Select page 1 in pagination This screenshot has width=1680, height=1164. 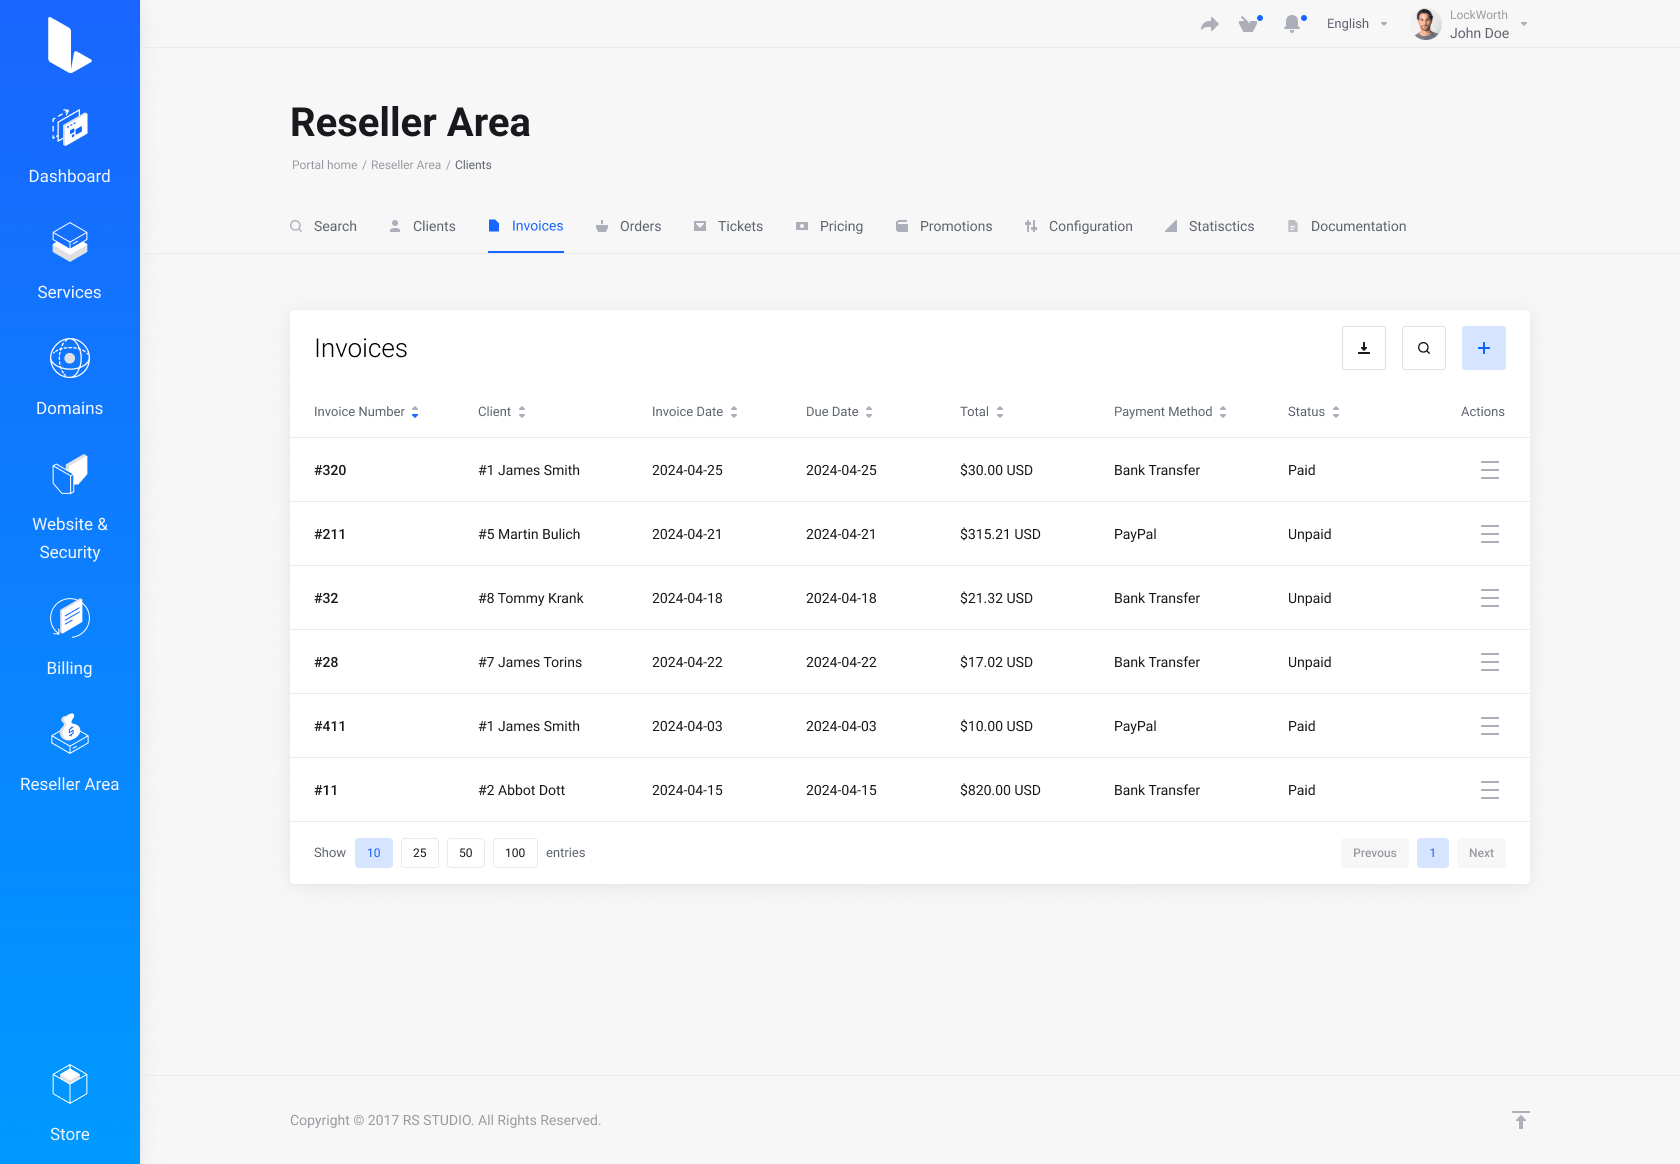point(1433,853)
